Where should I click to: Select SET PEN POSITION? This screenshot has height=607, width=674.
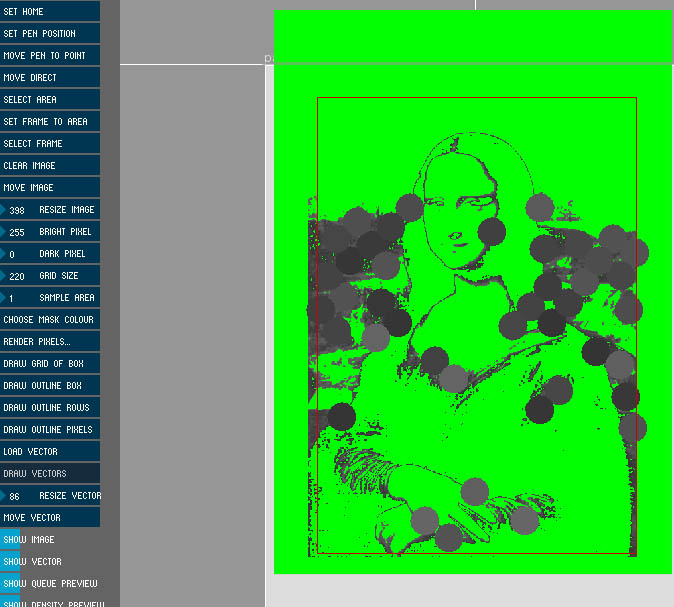tap(50, 33)
